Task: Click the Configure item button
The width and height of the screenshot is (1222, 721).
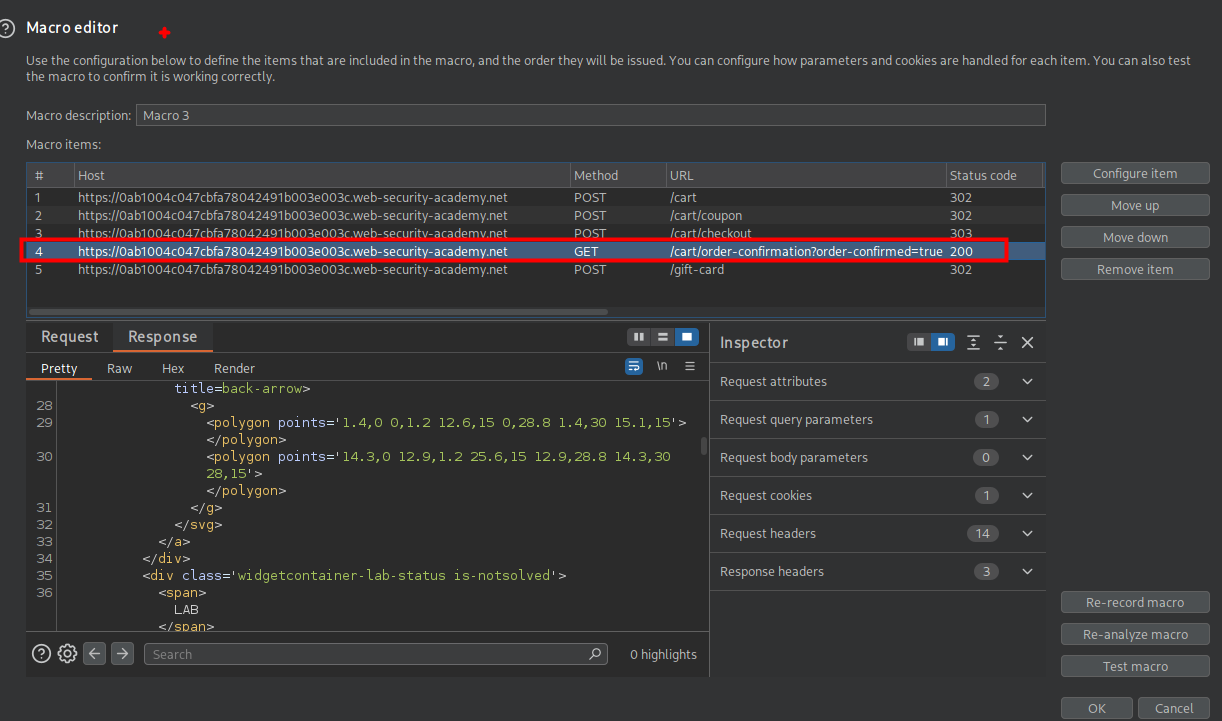Action: coord(1135,174)
